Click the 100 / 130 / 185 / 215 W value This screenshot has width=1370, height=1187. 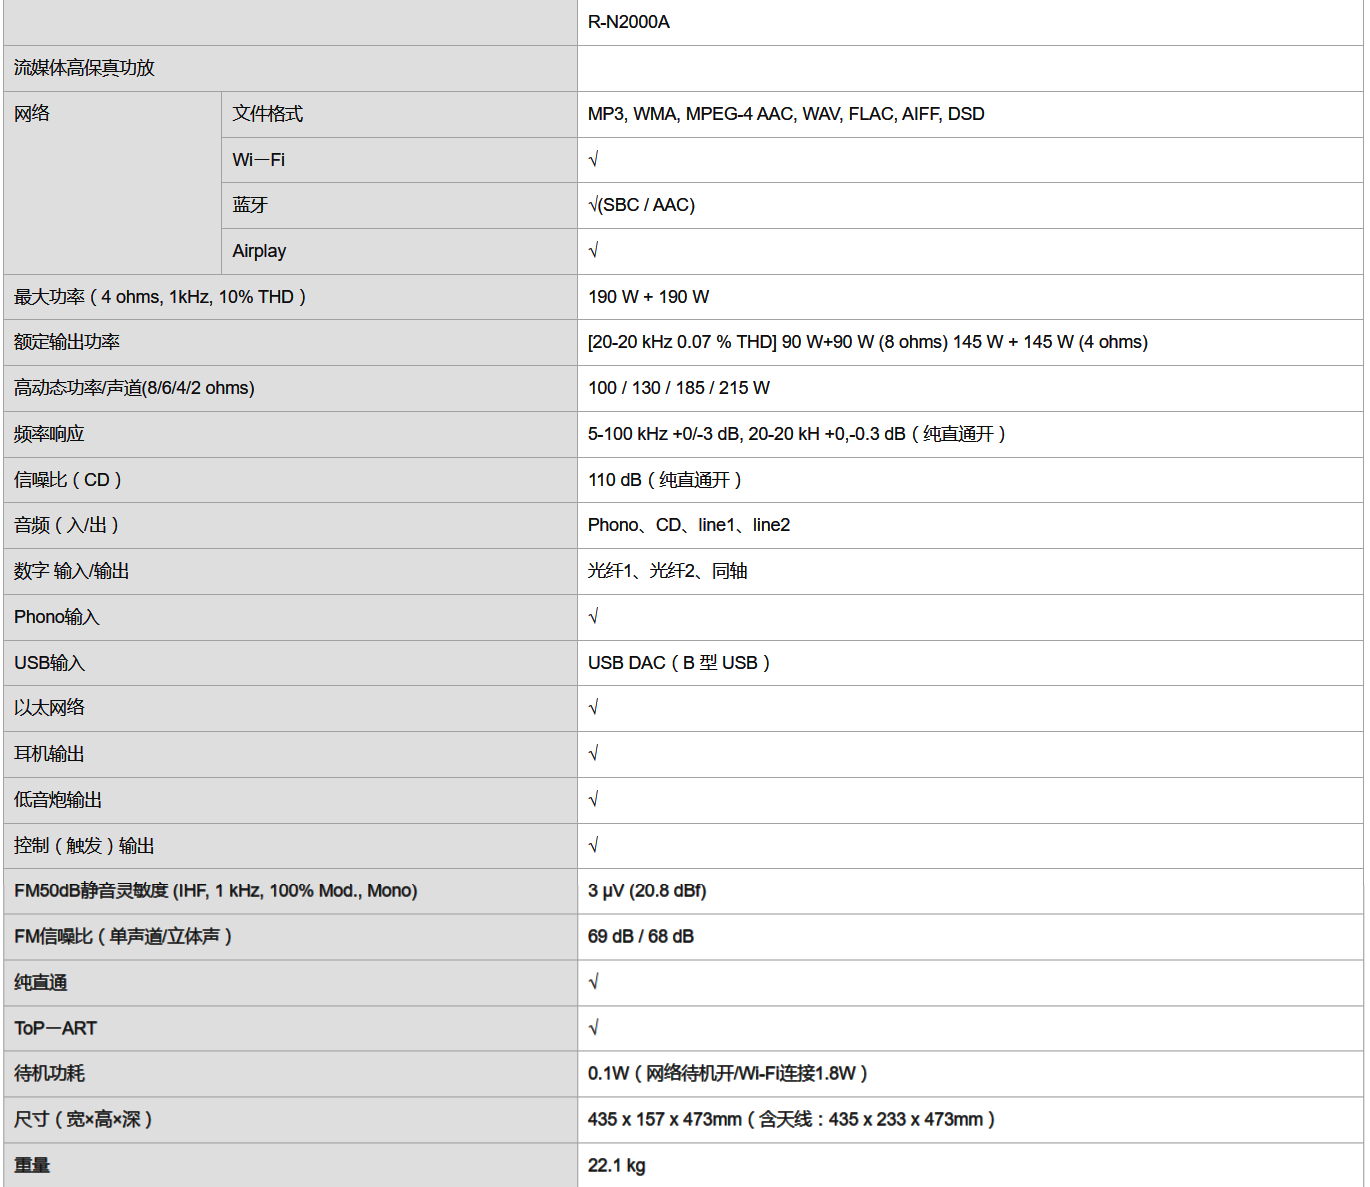[679, 388]
